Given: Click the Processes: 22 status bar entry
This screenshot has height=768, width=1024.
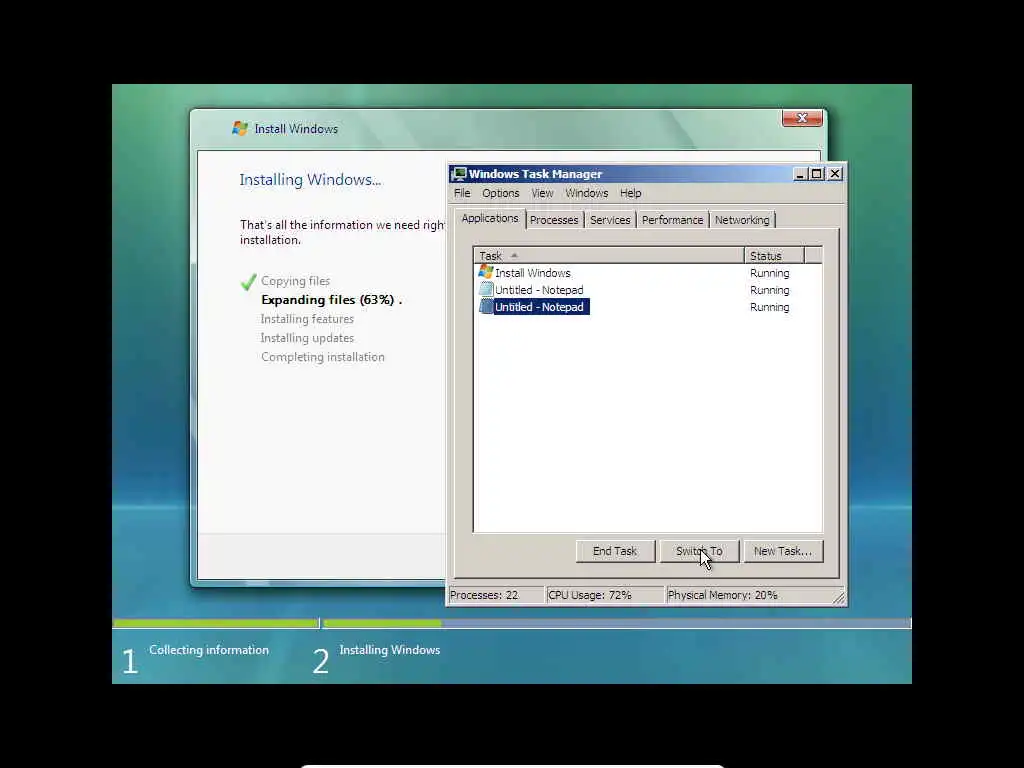Looking at the screenshot, I should coord(496,595).
